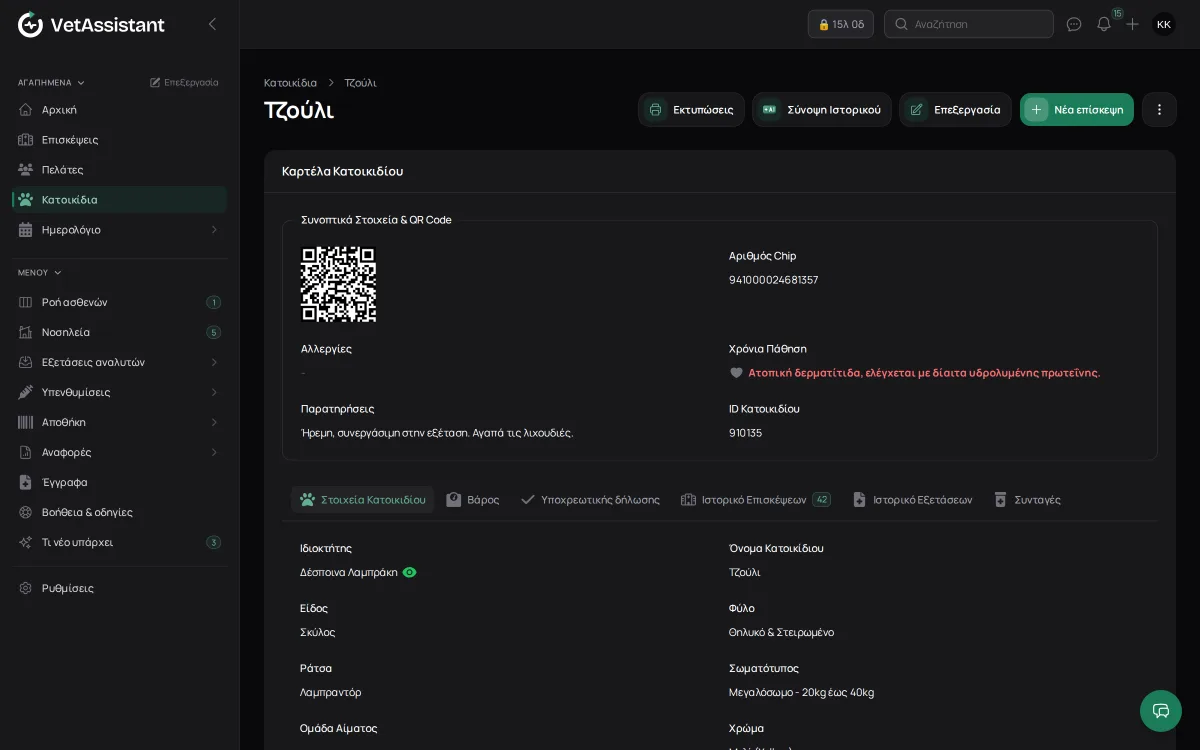
Task: Click the chip number 941000024681357
Action: click(773, 280)
